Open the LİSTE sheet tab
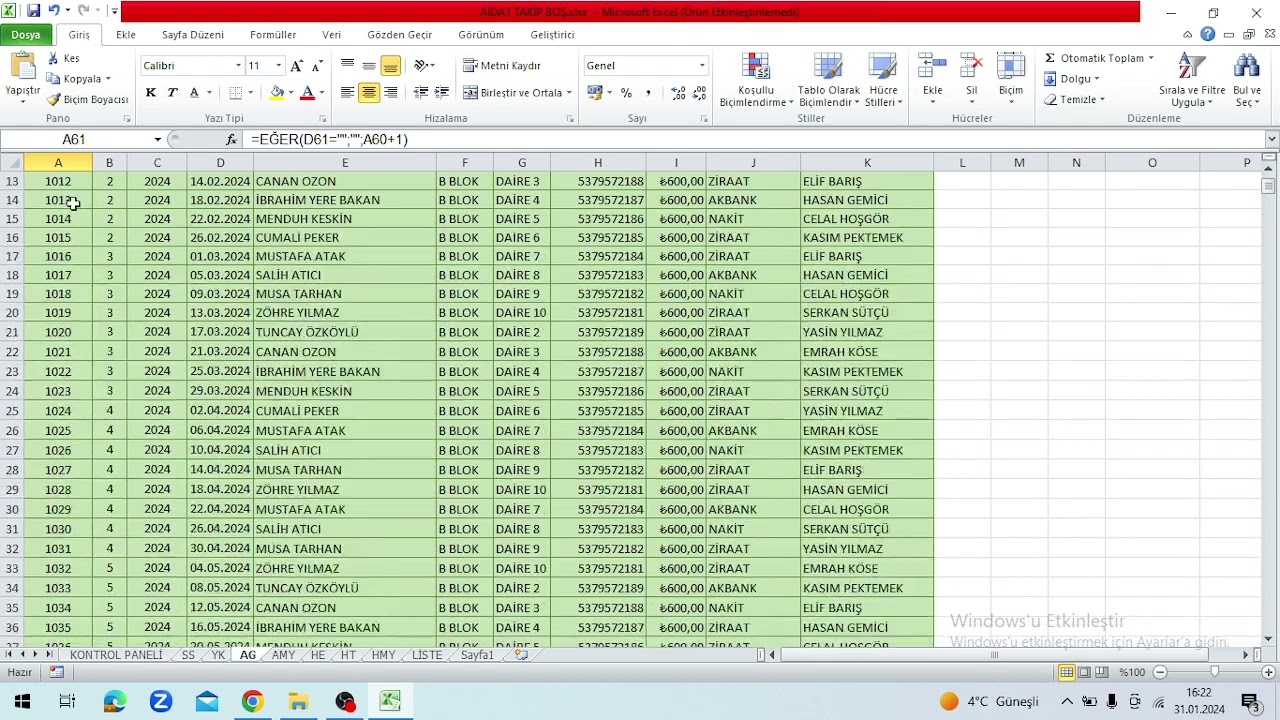The width and height of the screenshot is (1280, 720). (427, 655)
